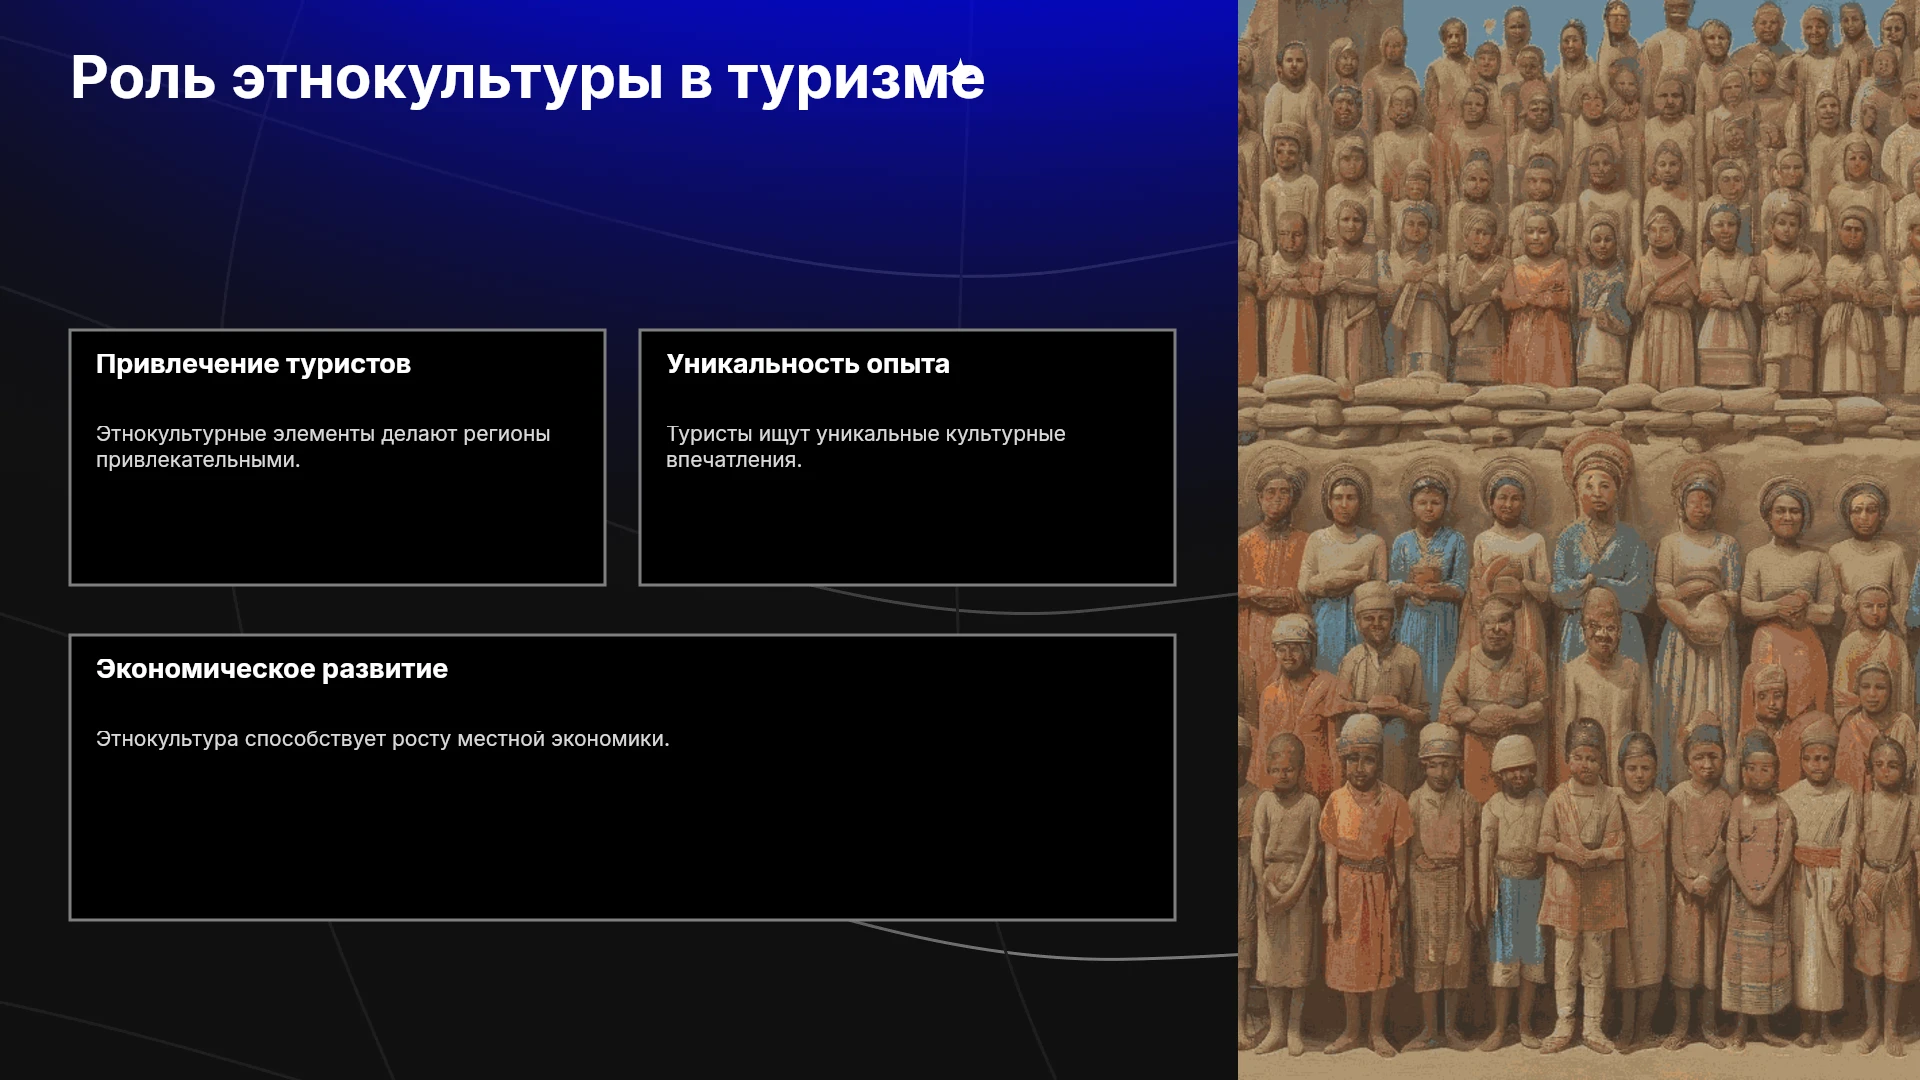Click empty space inside the 'Экономическое развитие' card
Screen dimensions: 1920x1080
[x=622, y=840]
